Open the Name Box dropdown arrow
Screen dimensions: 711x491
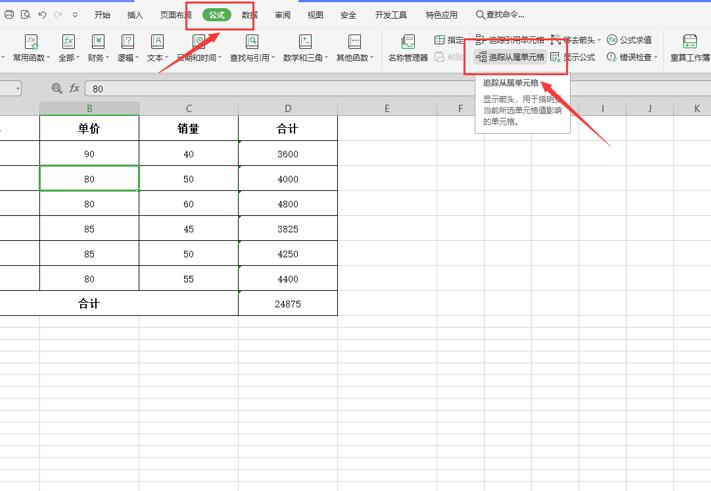point(18,88)
